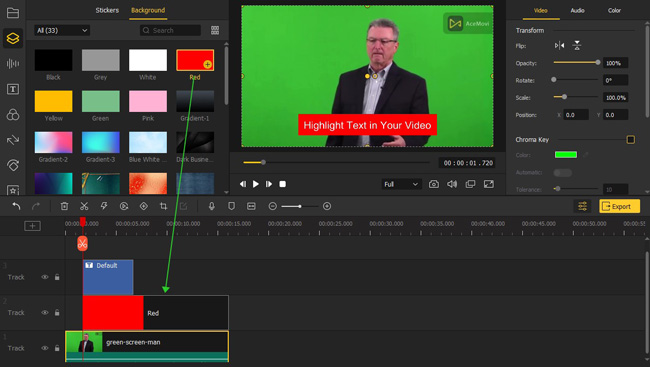
Task: Click the Export button
Action: tap(619, 206)
